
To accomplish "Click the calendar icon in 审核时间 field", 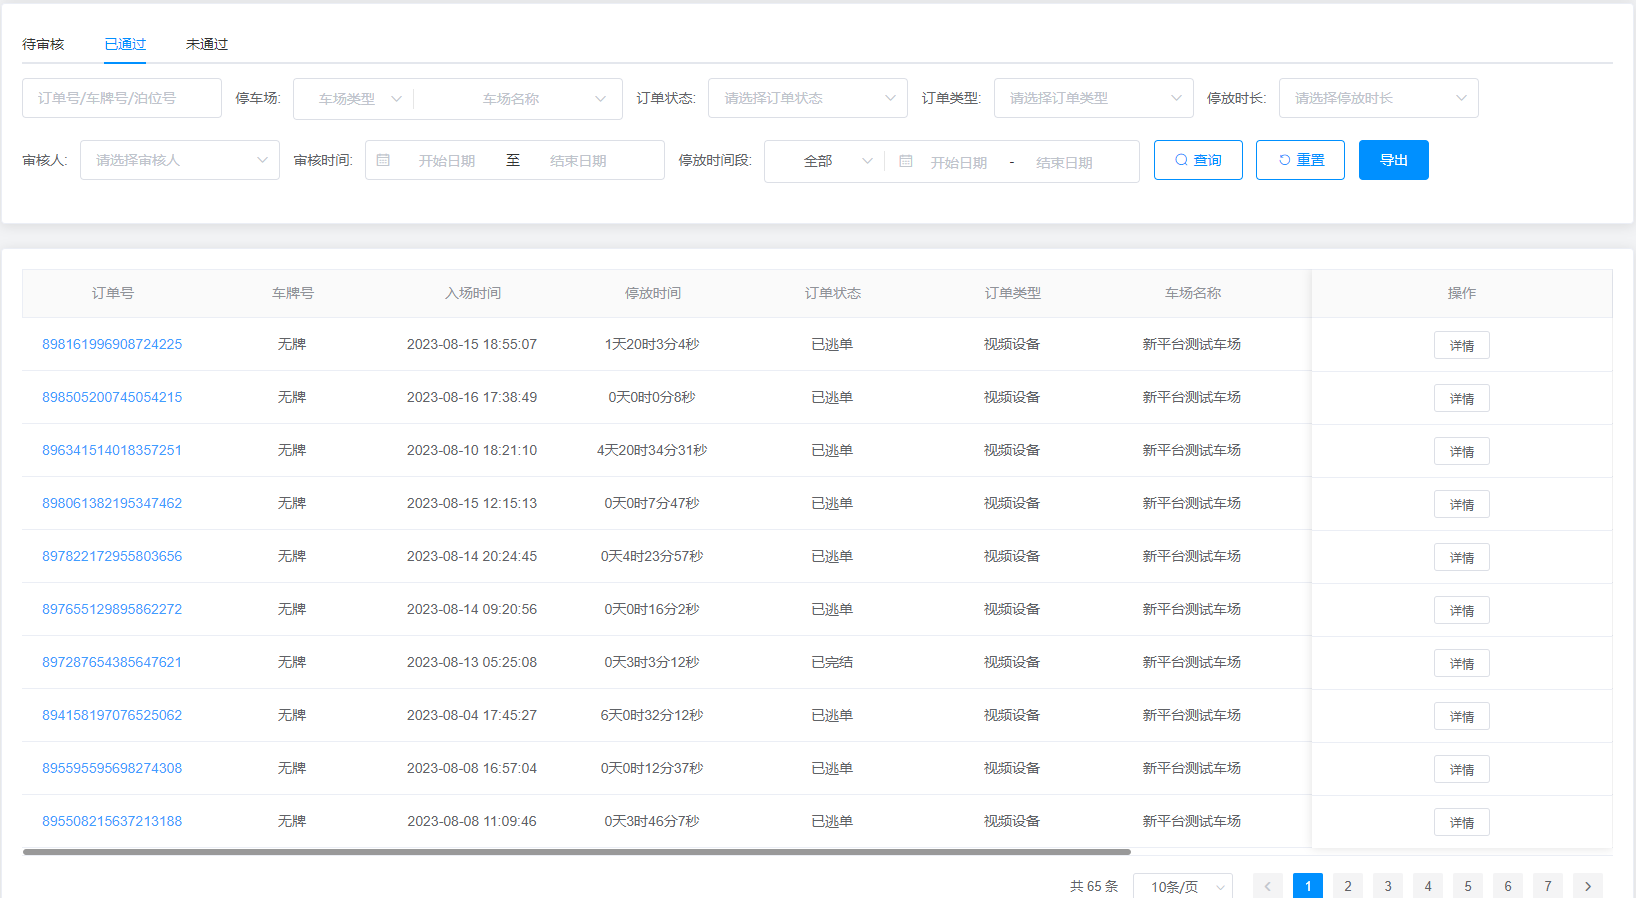I will 383,160.
